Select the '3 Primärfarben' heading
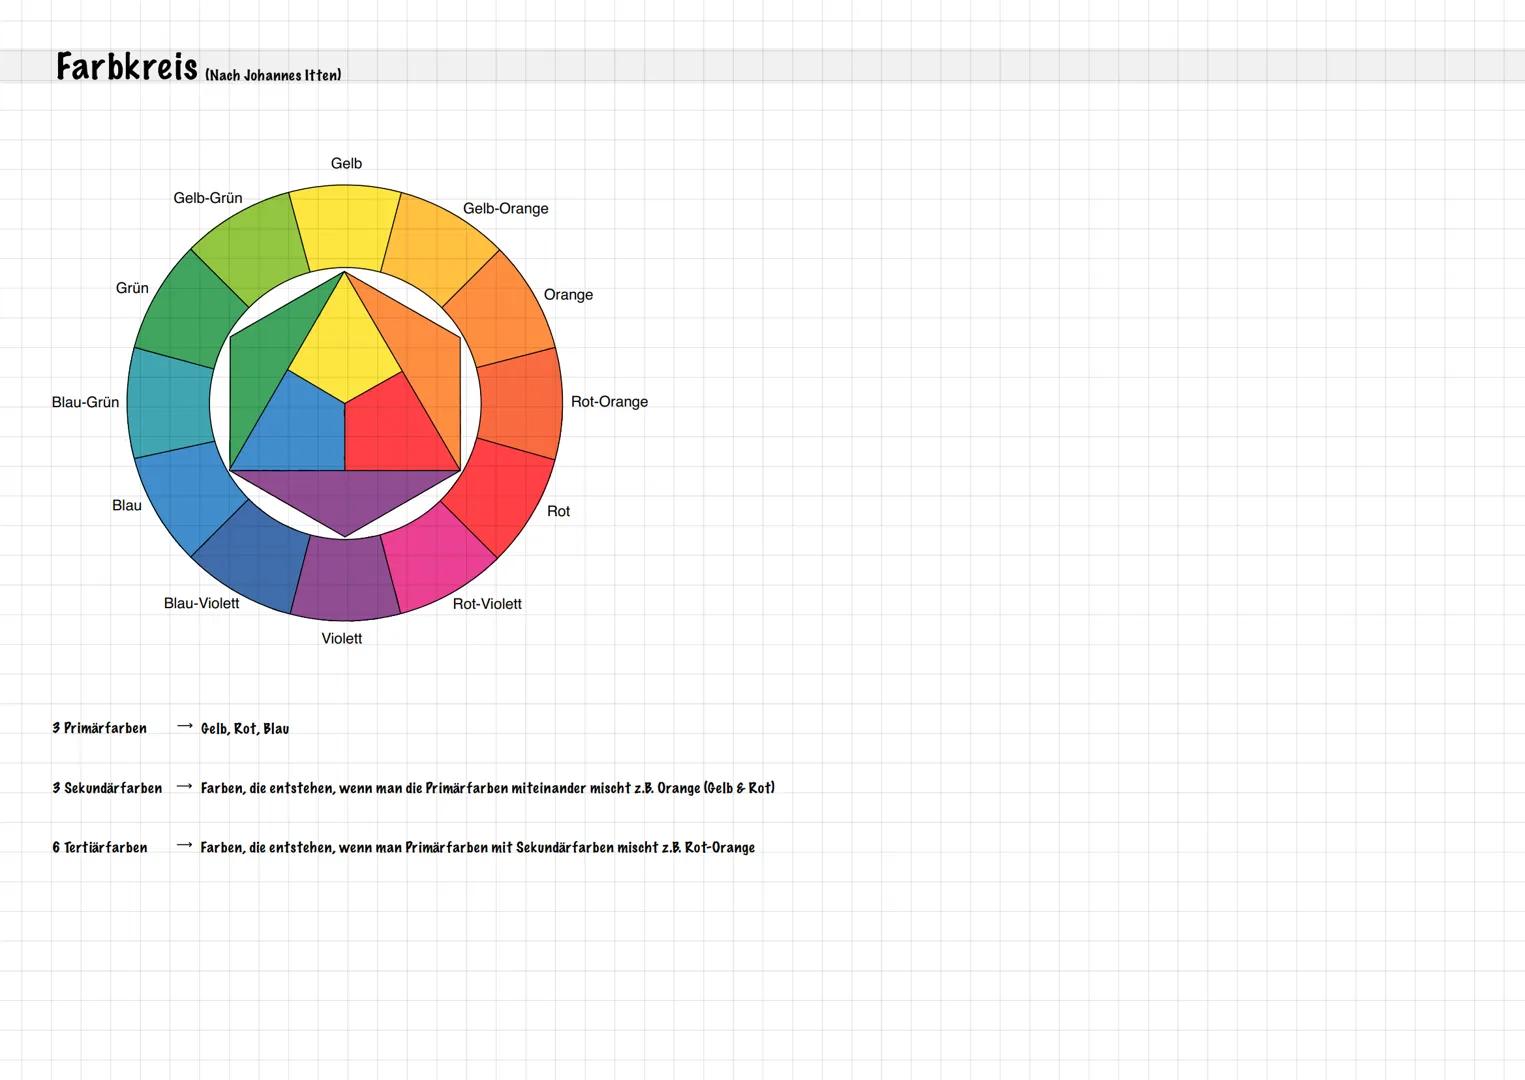 (x=99, y=728)
